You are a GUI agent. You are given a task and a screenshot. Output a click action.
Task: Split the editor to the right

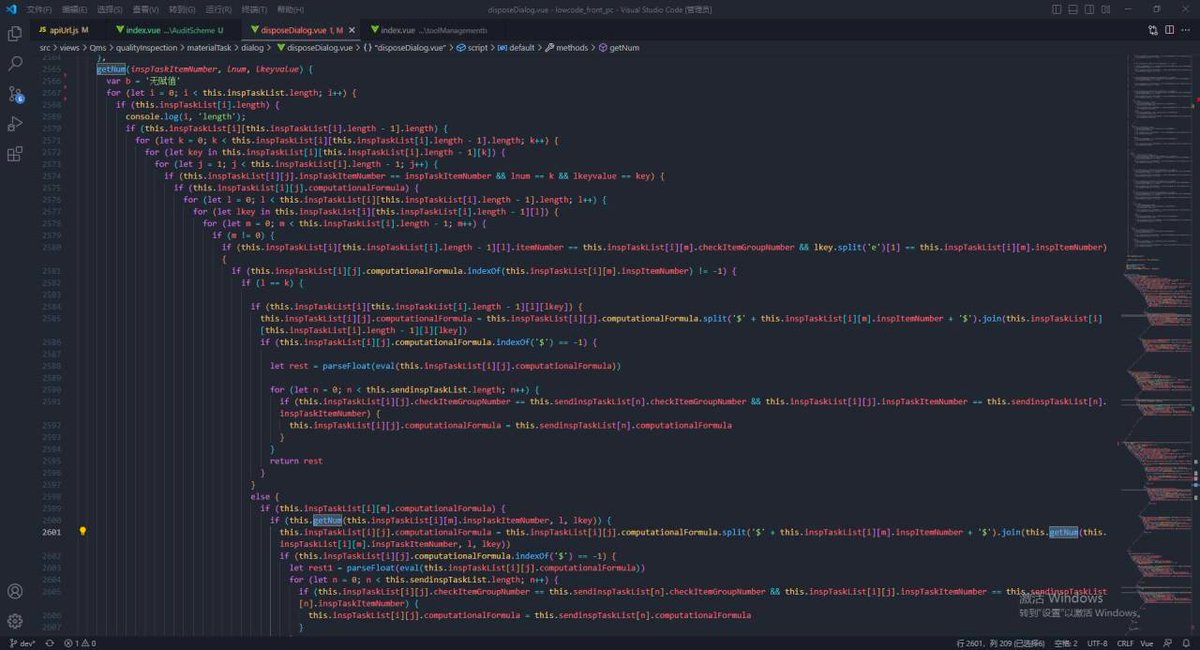[1169, 30]
